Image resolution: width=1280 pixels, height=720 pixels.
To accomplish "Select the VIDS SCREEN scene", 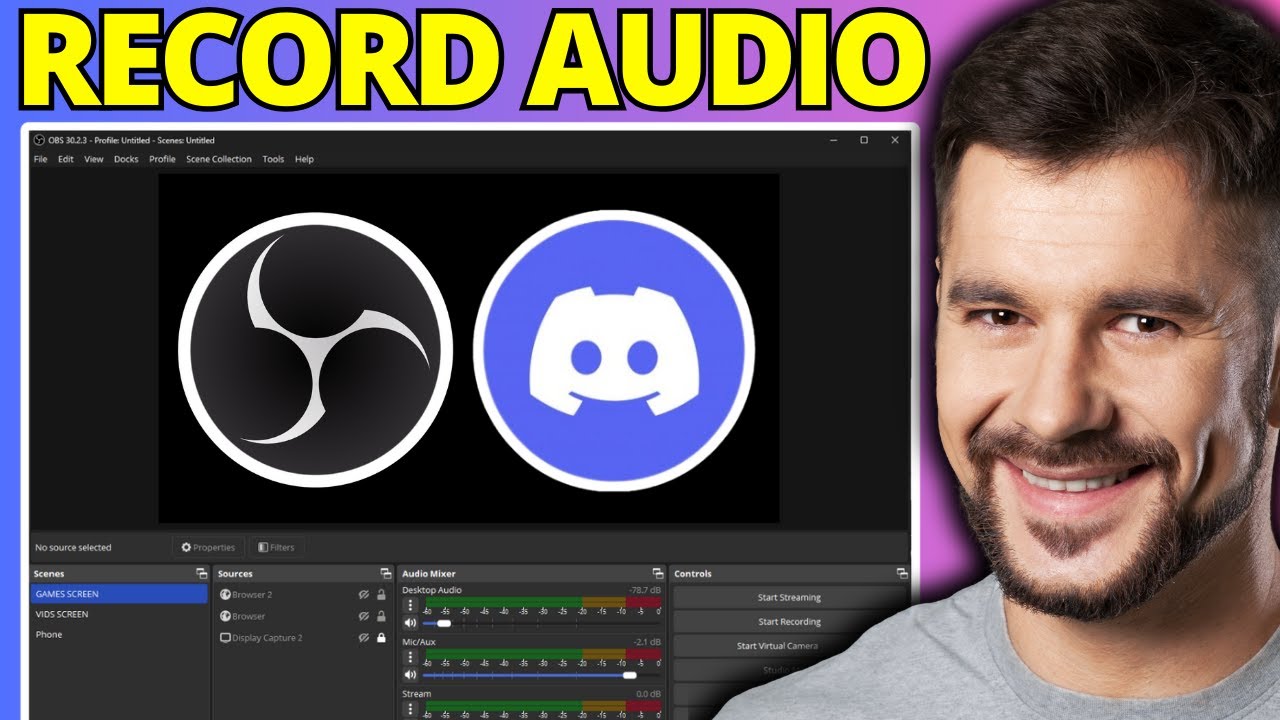I will 119,614.
